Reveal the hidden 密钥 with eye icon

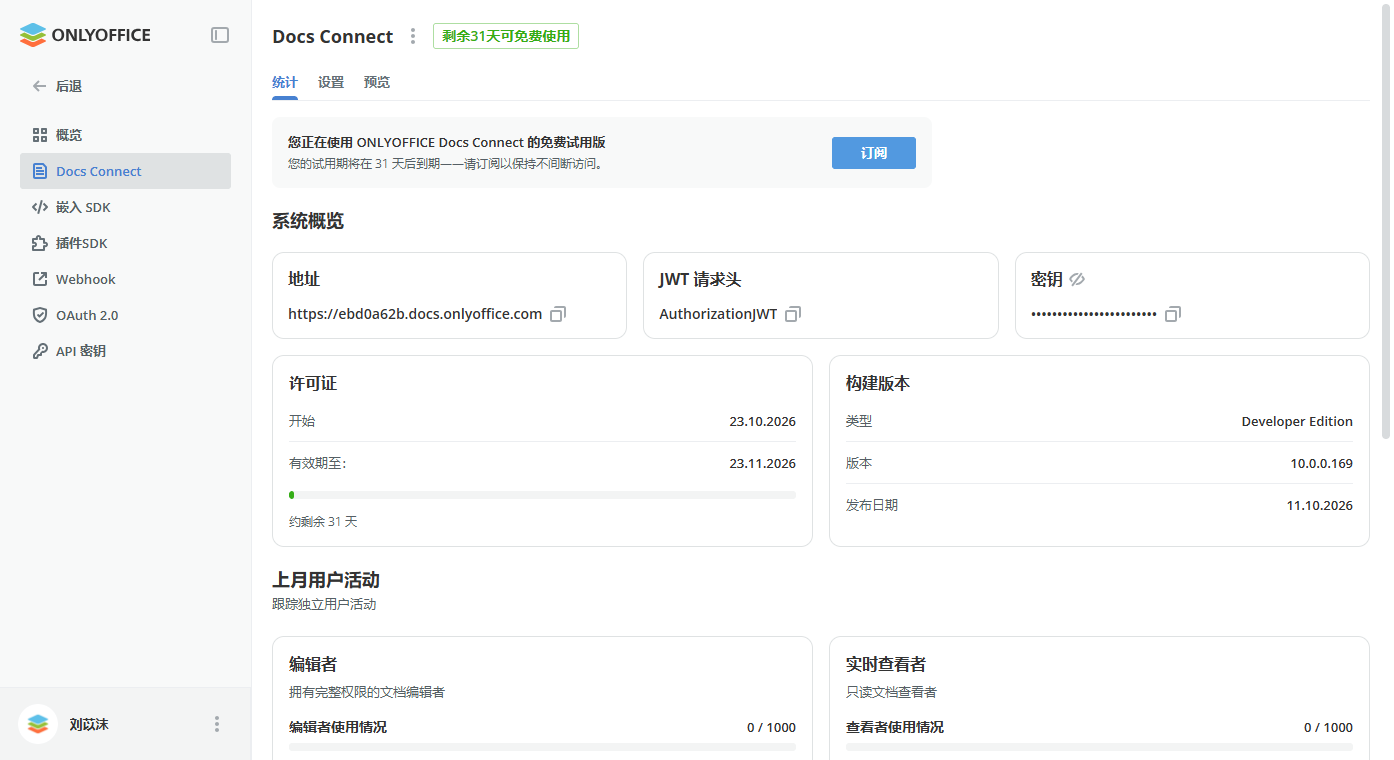pos(1077,280)
